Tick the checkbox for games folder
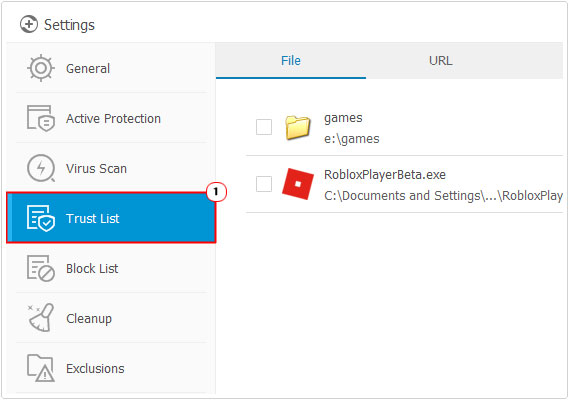 point(264,127)
